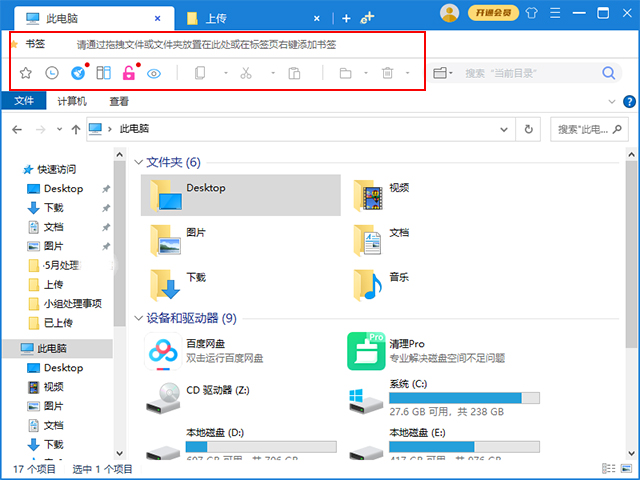Open the 查看 ribbon tab
This screenshot has width=640, height=480.
119,101
